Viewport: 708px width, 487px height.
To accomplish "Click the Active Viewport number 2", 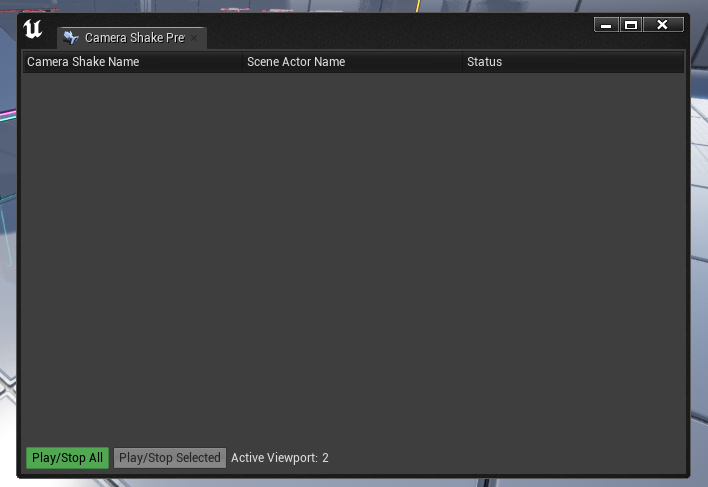I will coord(325,458).
